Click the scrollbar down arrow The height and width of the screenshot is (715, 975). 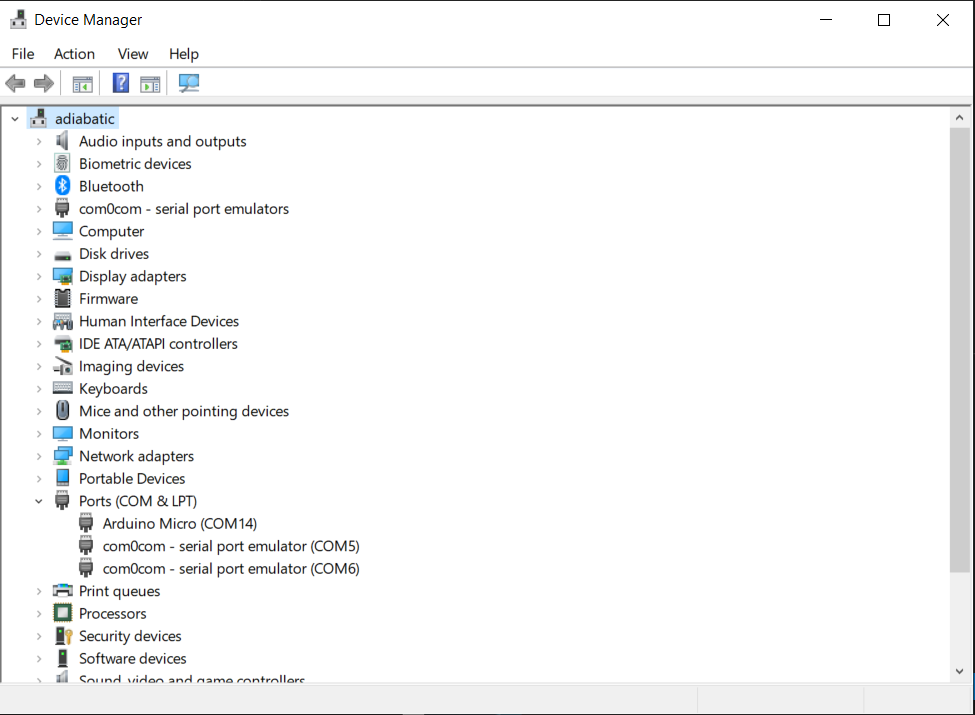959,671
